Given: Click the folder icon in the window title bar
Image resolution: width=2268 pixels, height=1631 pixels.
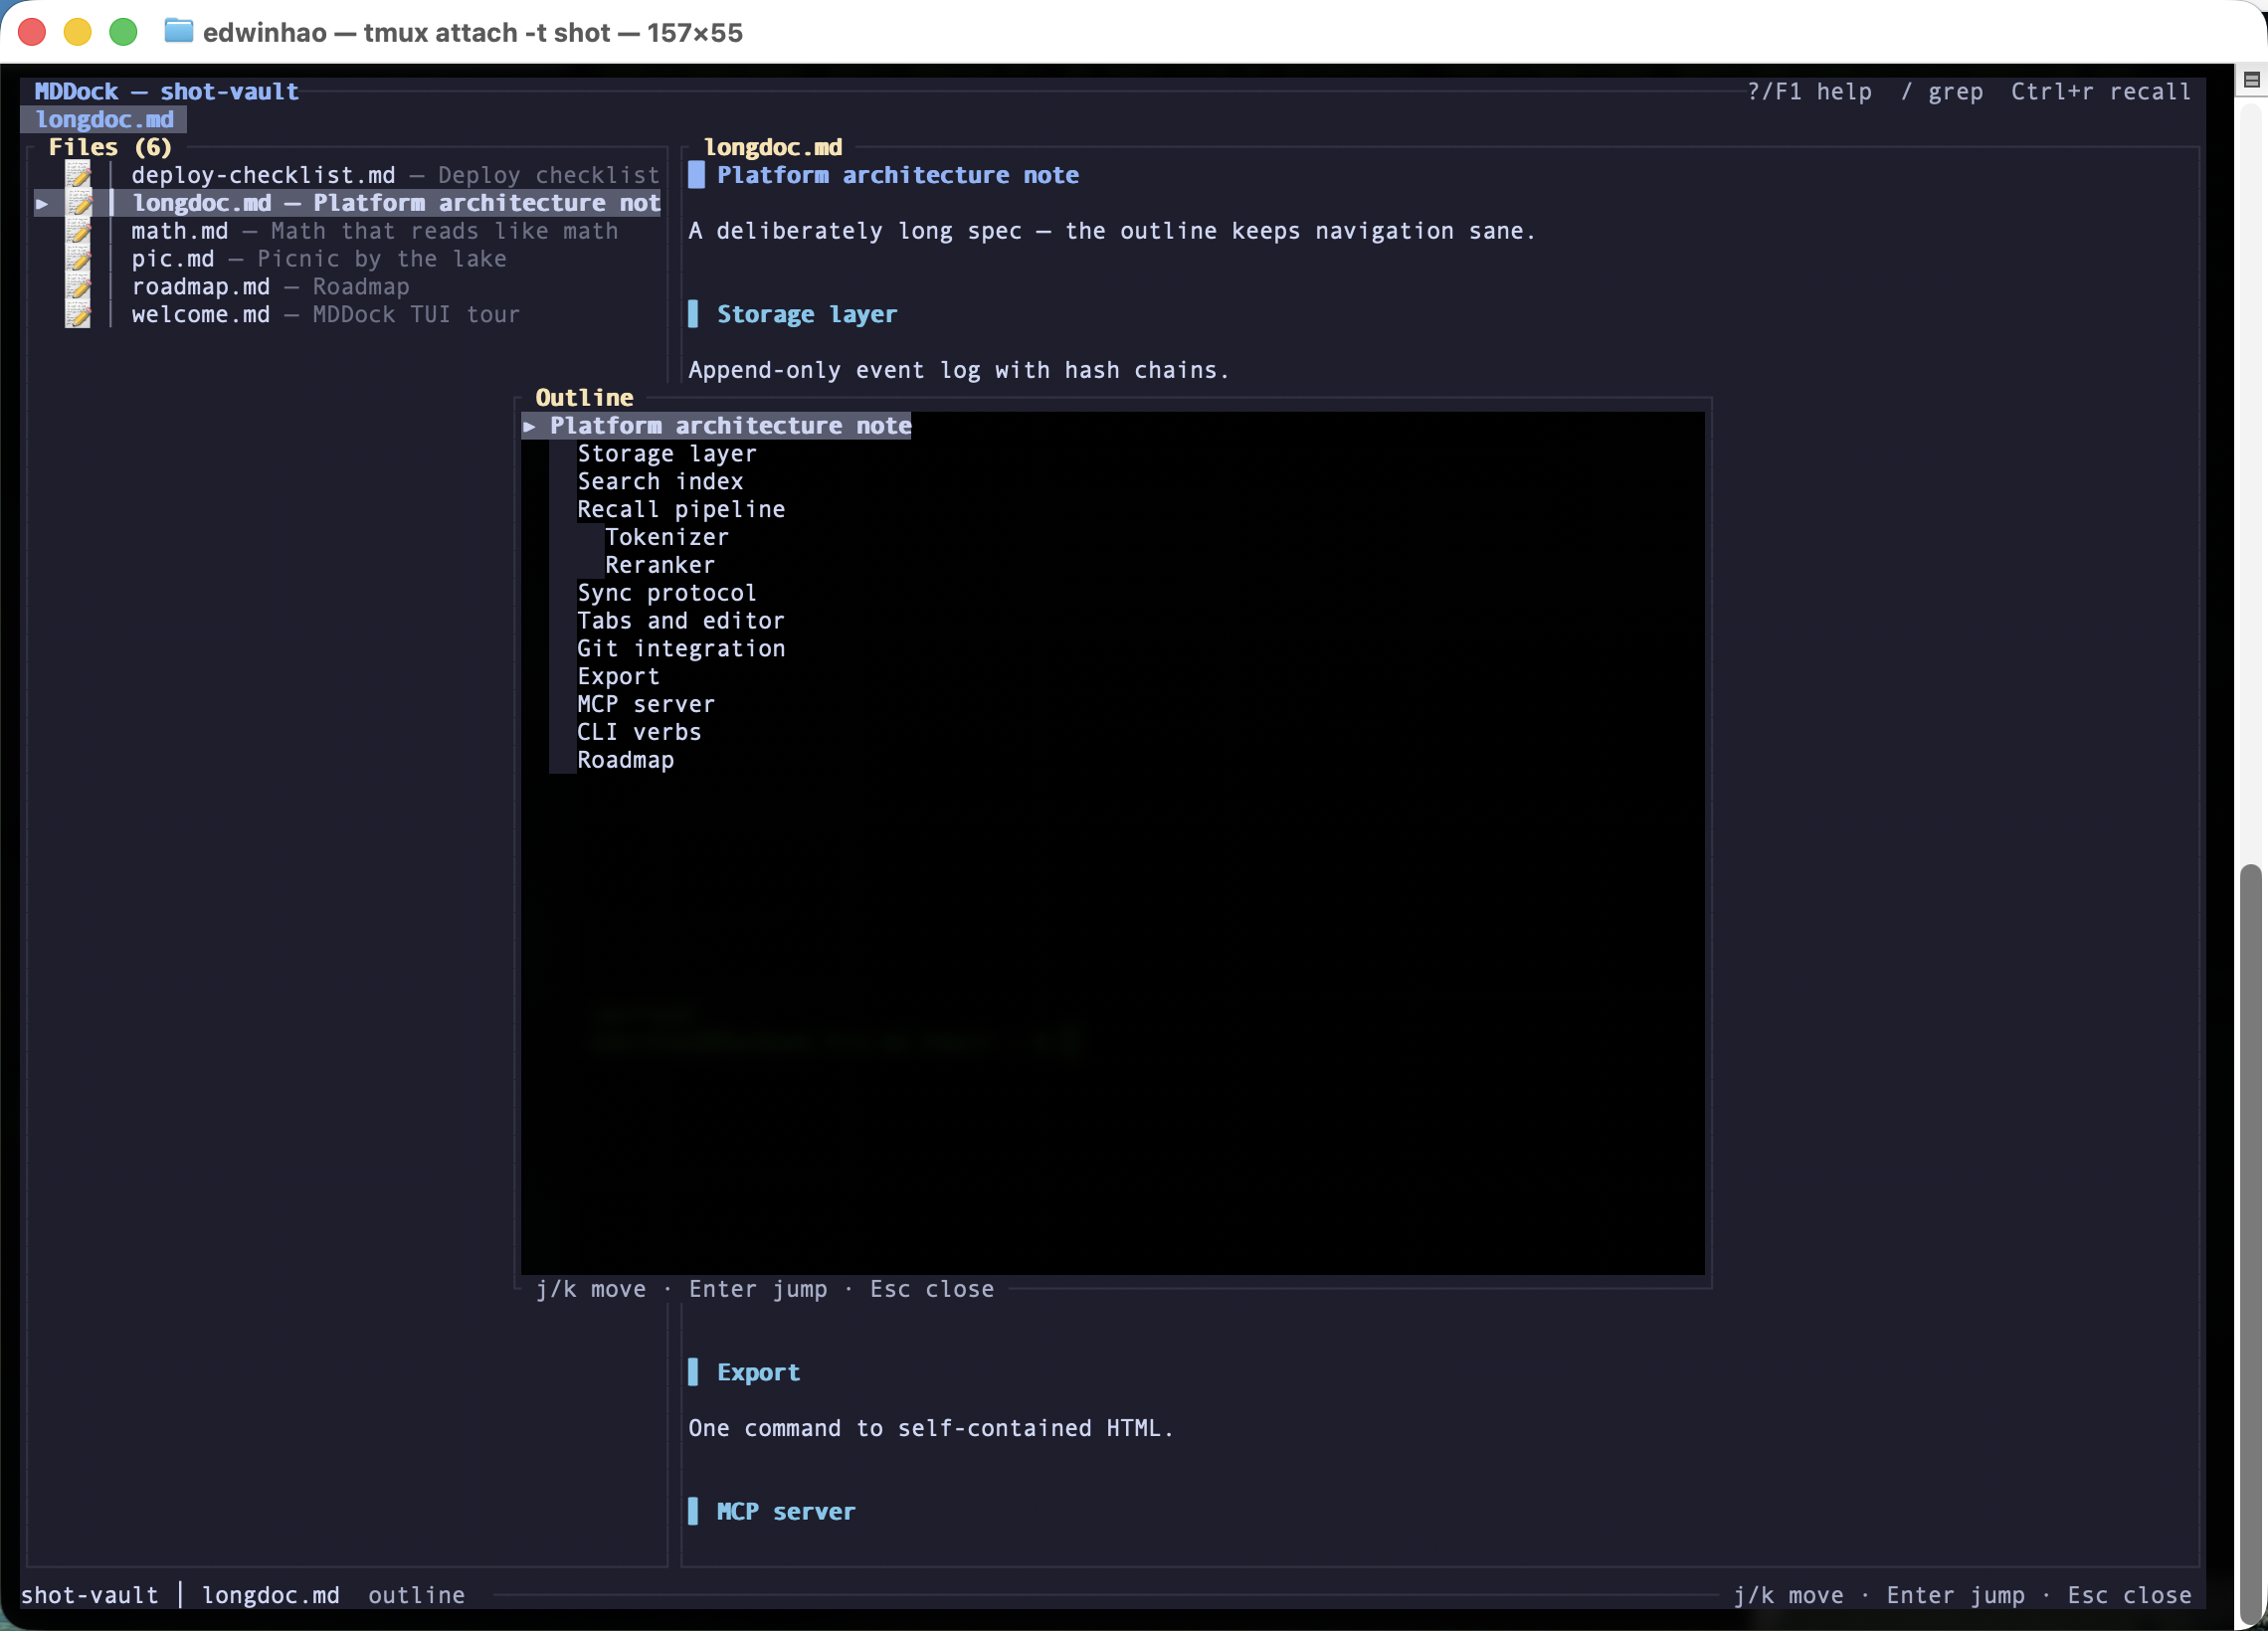Looking at the screenshot, I should tap(179, 31).
